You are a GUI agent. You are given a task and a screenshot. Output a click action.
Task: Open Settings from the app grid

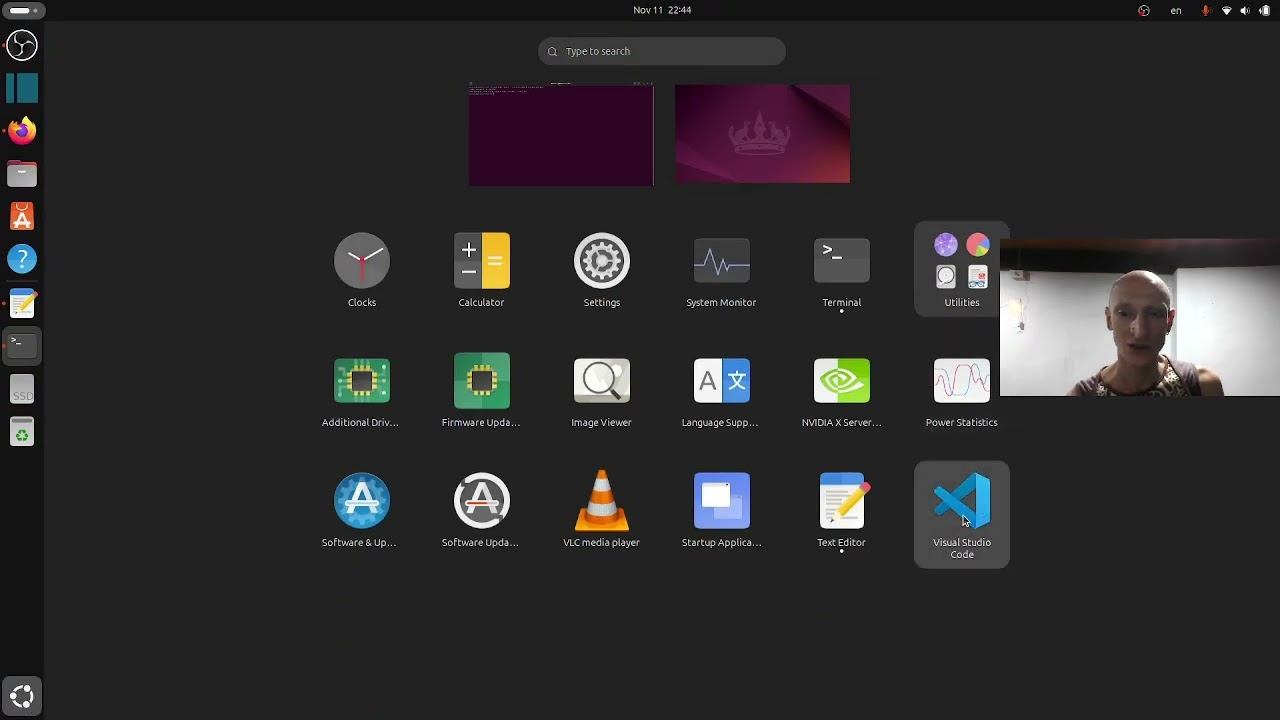click(x=601, y=268)
